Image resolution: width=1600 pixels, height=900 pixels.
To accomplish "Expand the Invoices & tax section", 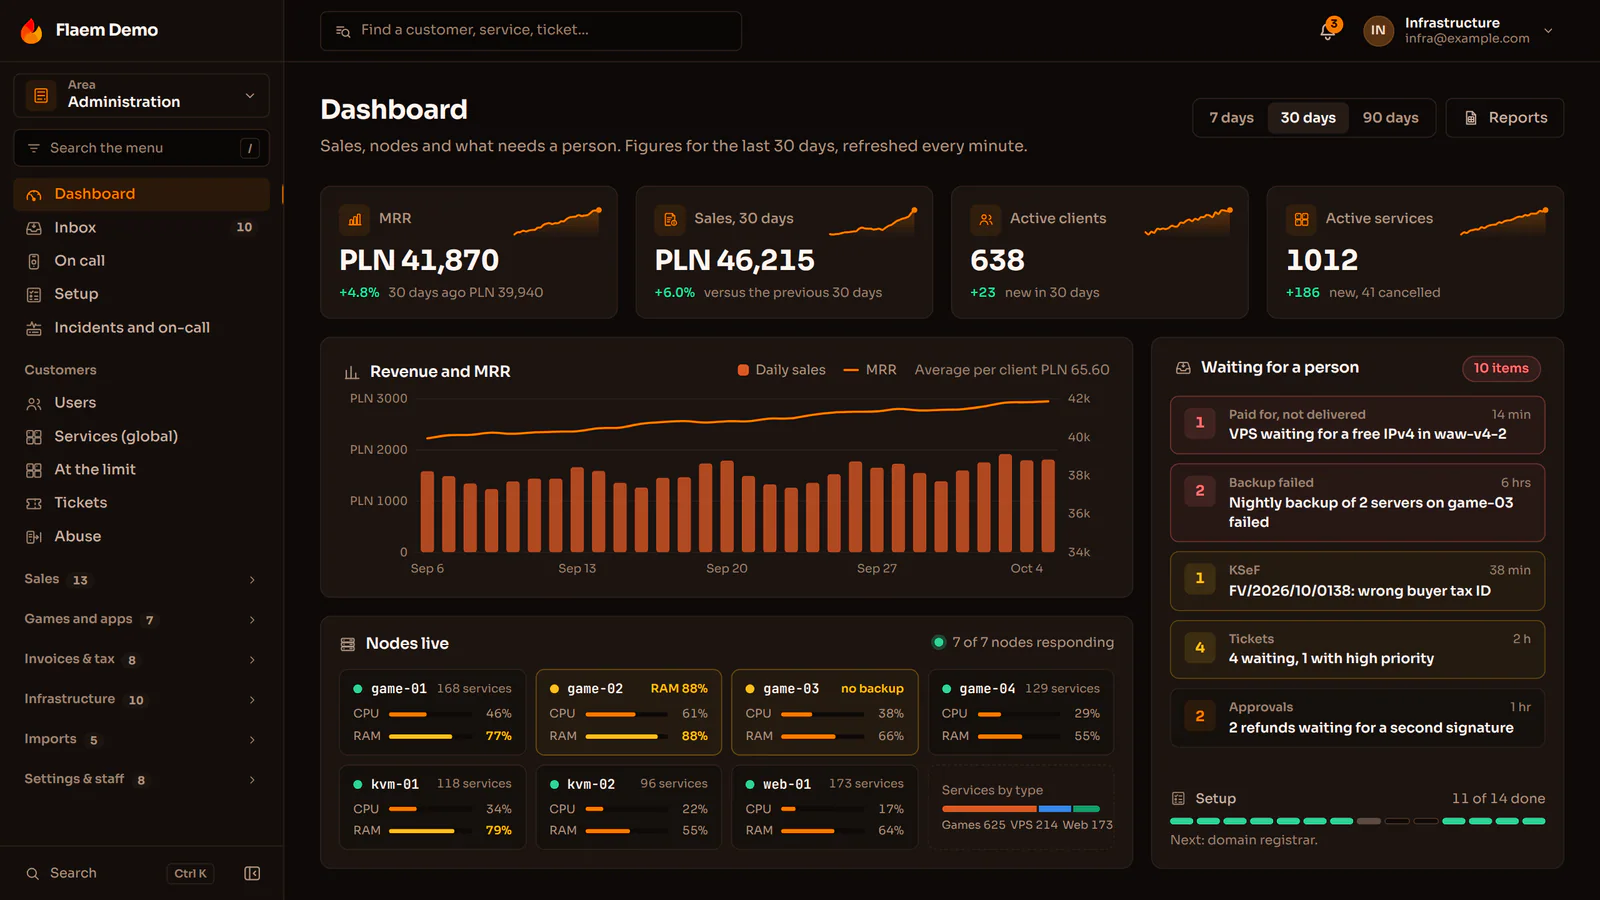I will point(141,659).
